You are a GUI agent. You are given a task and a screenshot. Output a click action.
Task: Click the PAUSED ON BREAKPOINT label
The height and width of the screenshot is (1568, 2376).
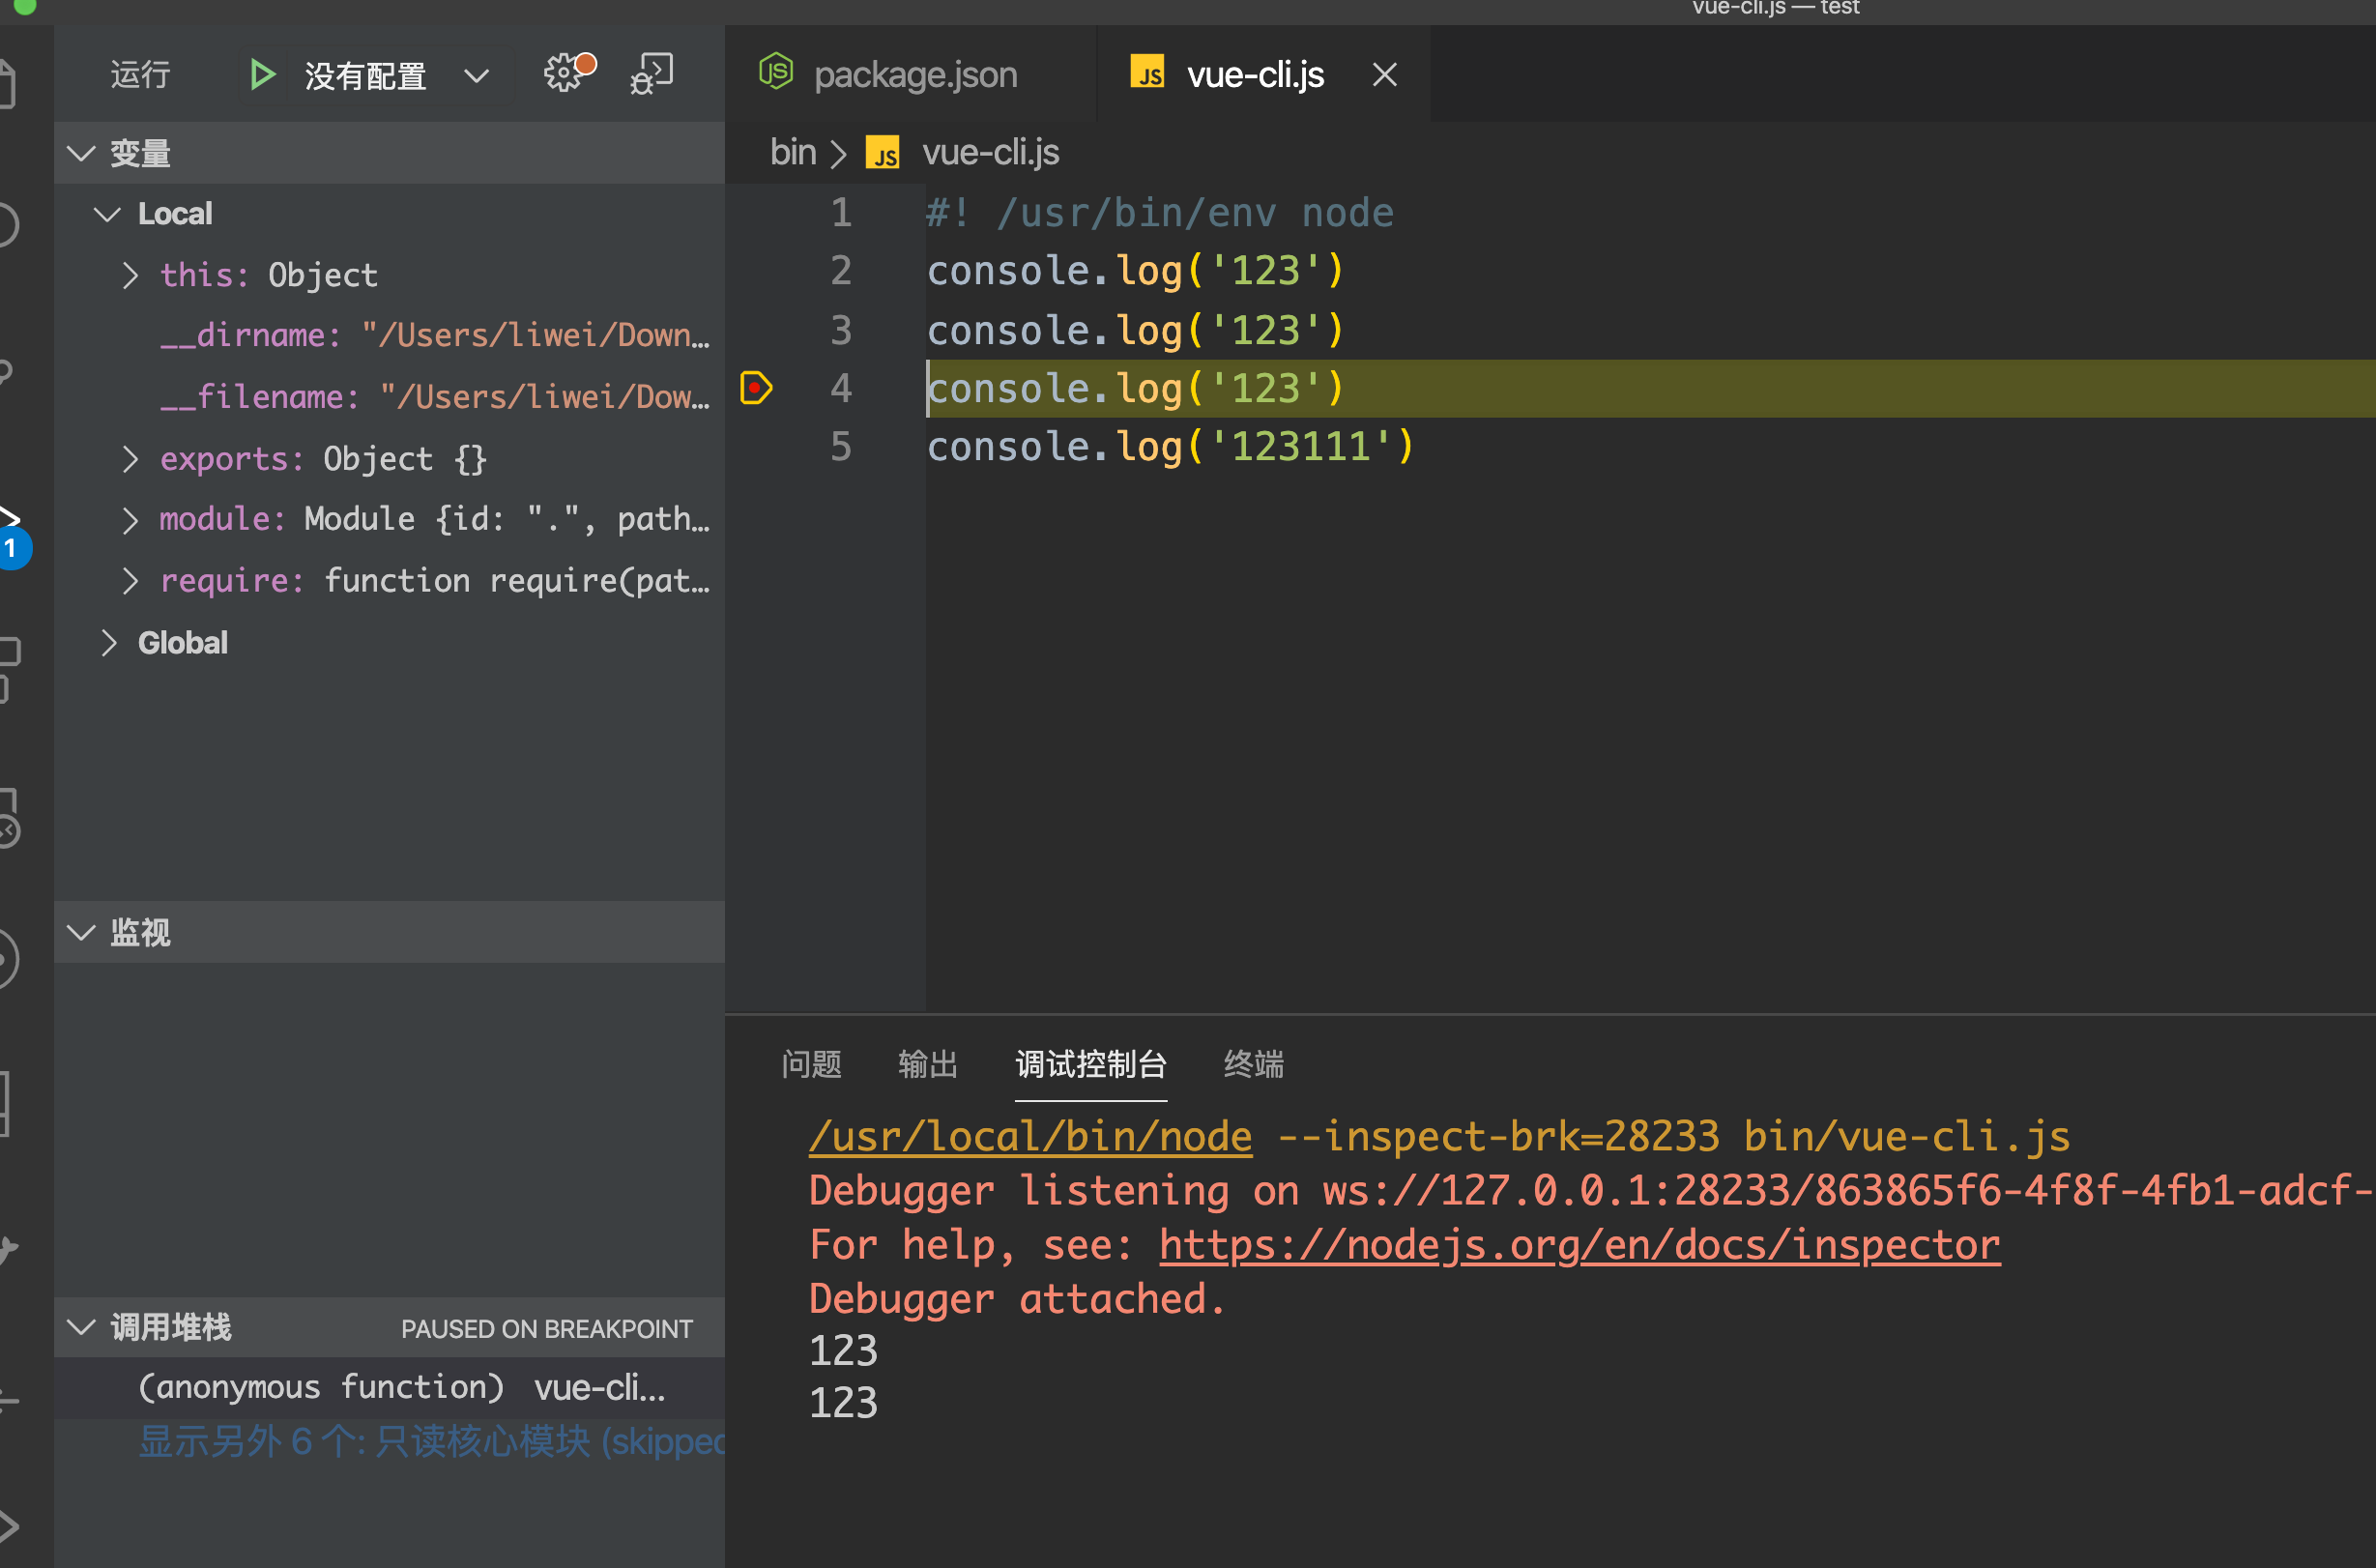tap(546, 1329)
